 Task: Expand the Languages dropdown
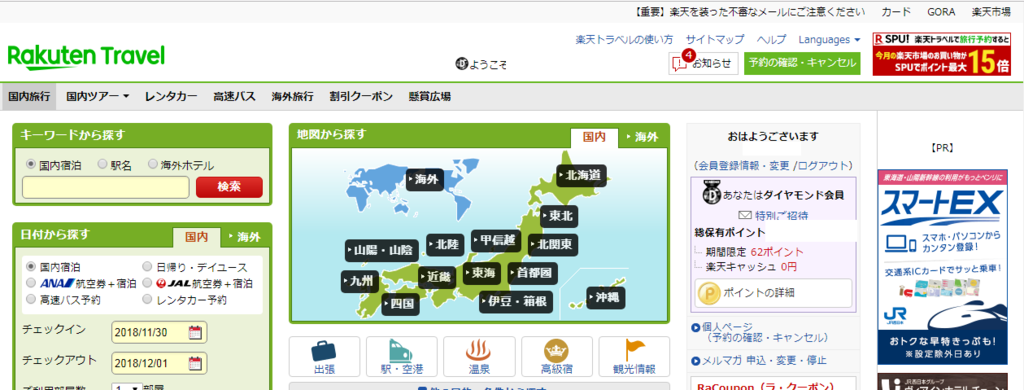(829, 39)
